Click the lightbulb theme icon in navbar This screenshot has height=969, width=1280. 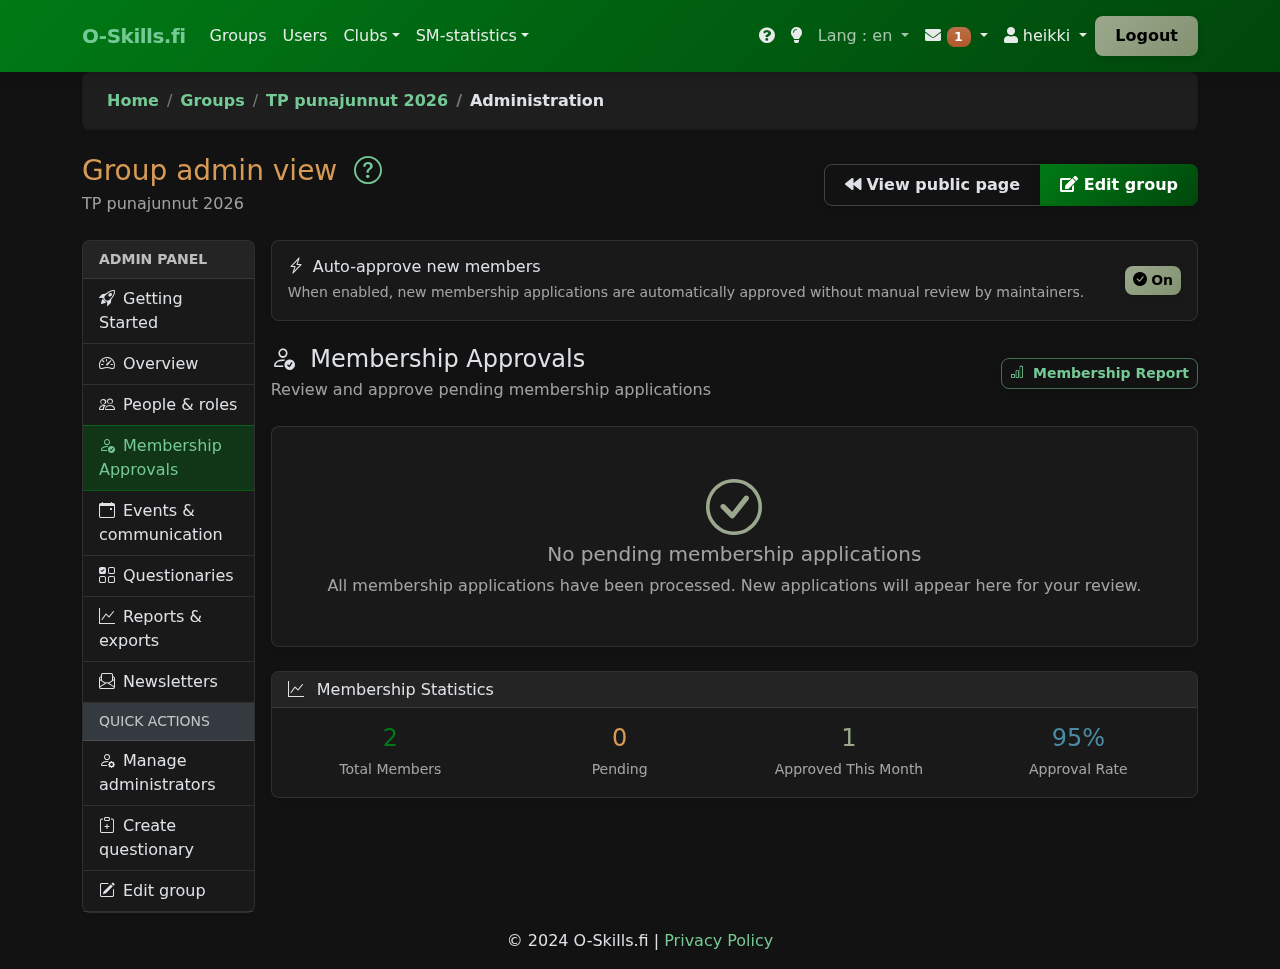click(x=796, y=36)
